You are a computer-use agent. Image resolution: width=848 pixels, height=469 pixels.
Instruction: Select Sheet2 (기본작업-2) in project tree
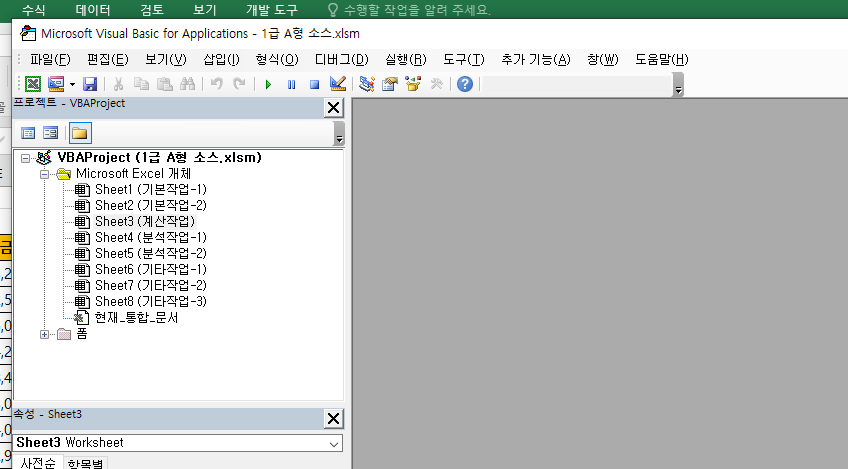pyautogui.click(x=151, y=206)
